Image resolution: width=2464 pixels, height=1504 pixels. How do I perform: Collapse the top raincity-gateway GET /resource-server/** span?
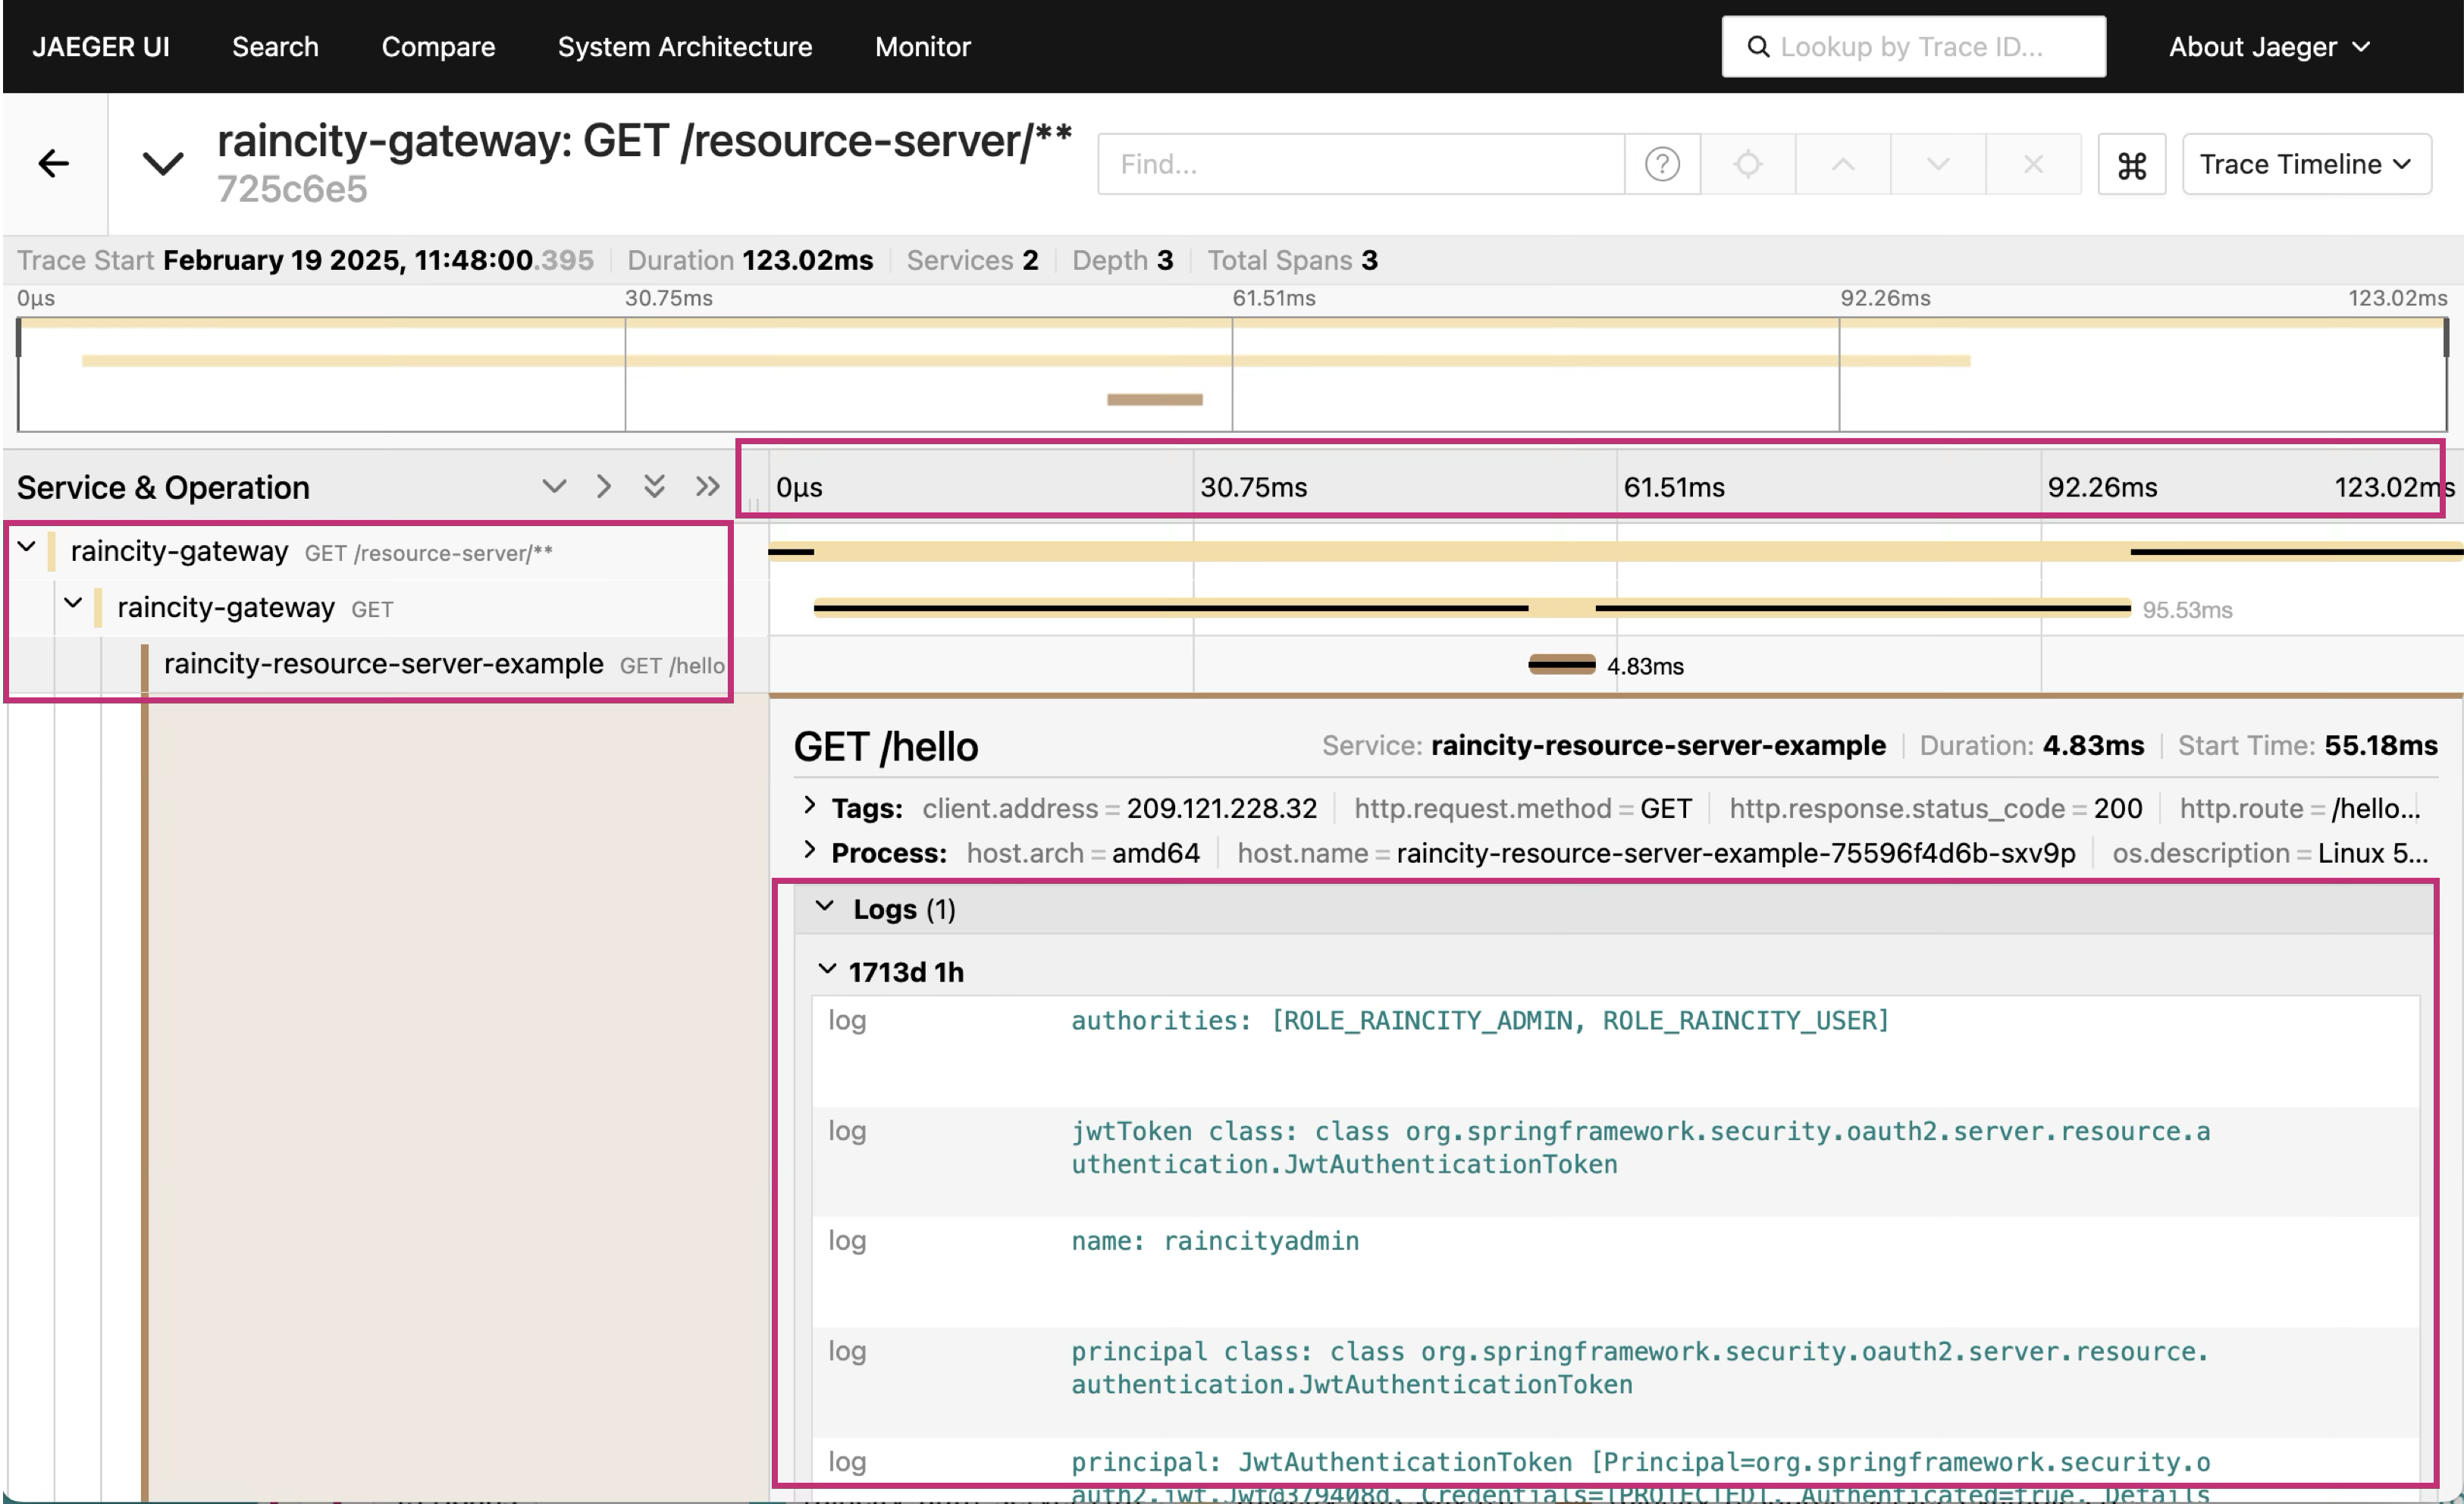(27, 548)
